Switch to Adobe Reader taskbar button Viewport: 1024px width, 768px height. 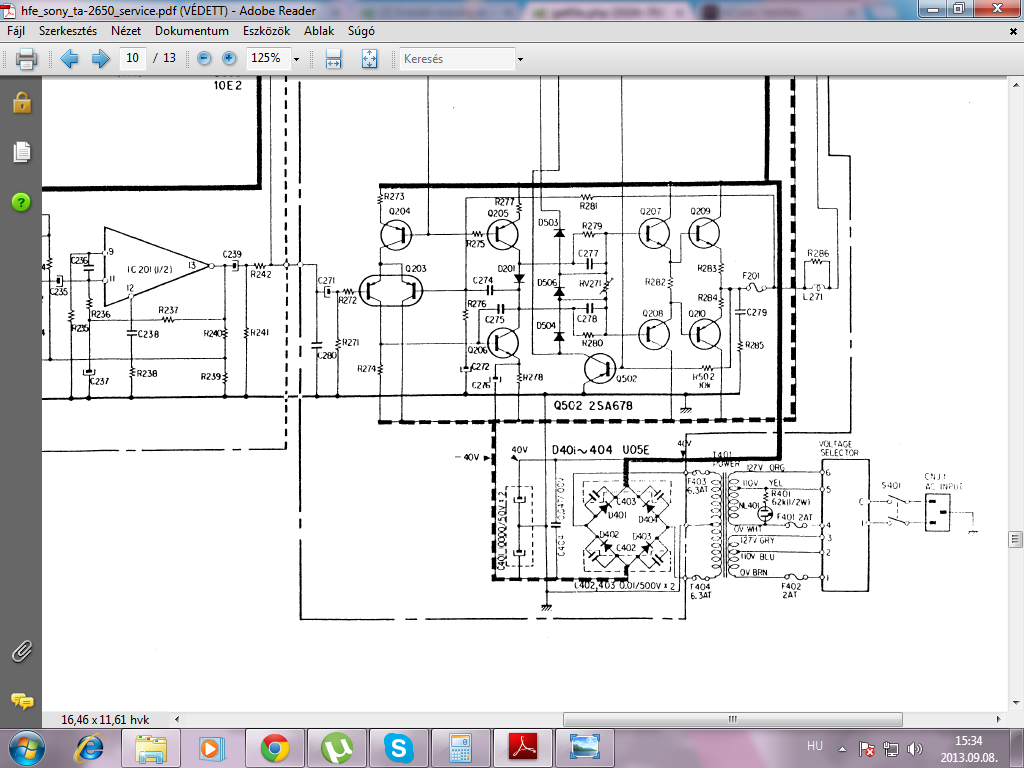pos(522,748)
